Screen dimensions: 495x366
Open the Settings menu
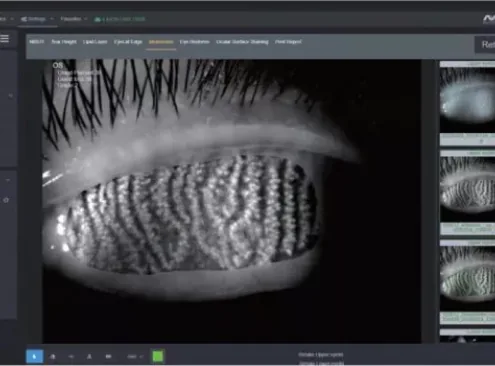point(33,19)
